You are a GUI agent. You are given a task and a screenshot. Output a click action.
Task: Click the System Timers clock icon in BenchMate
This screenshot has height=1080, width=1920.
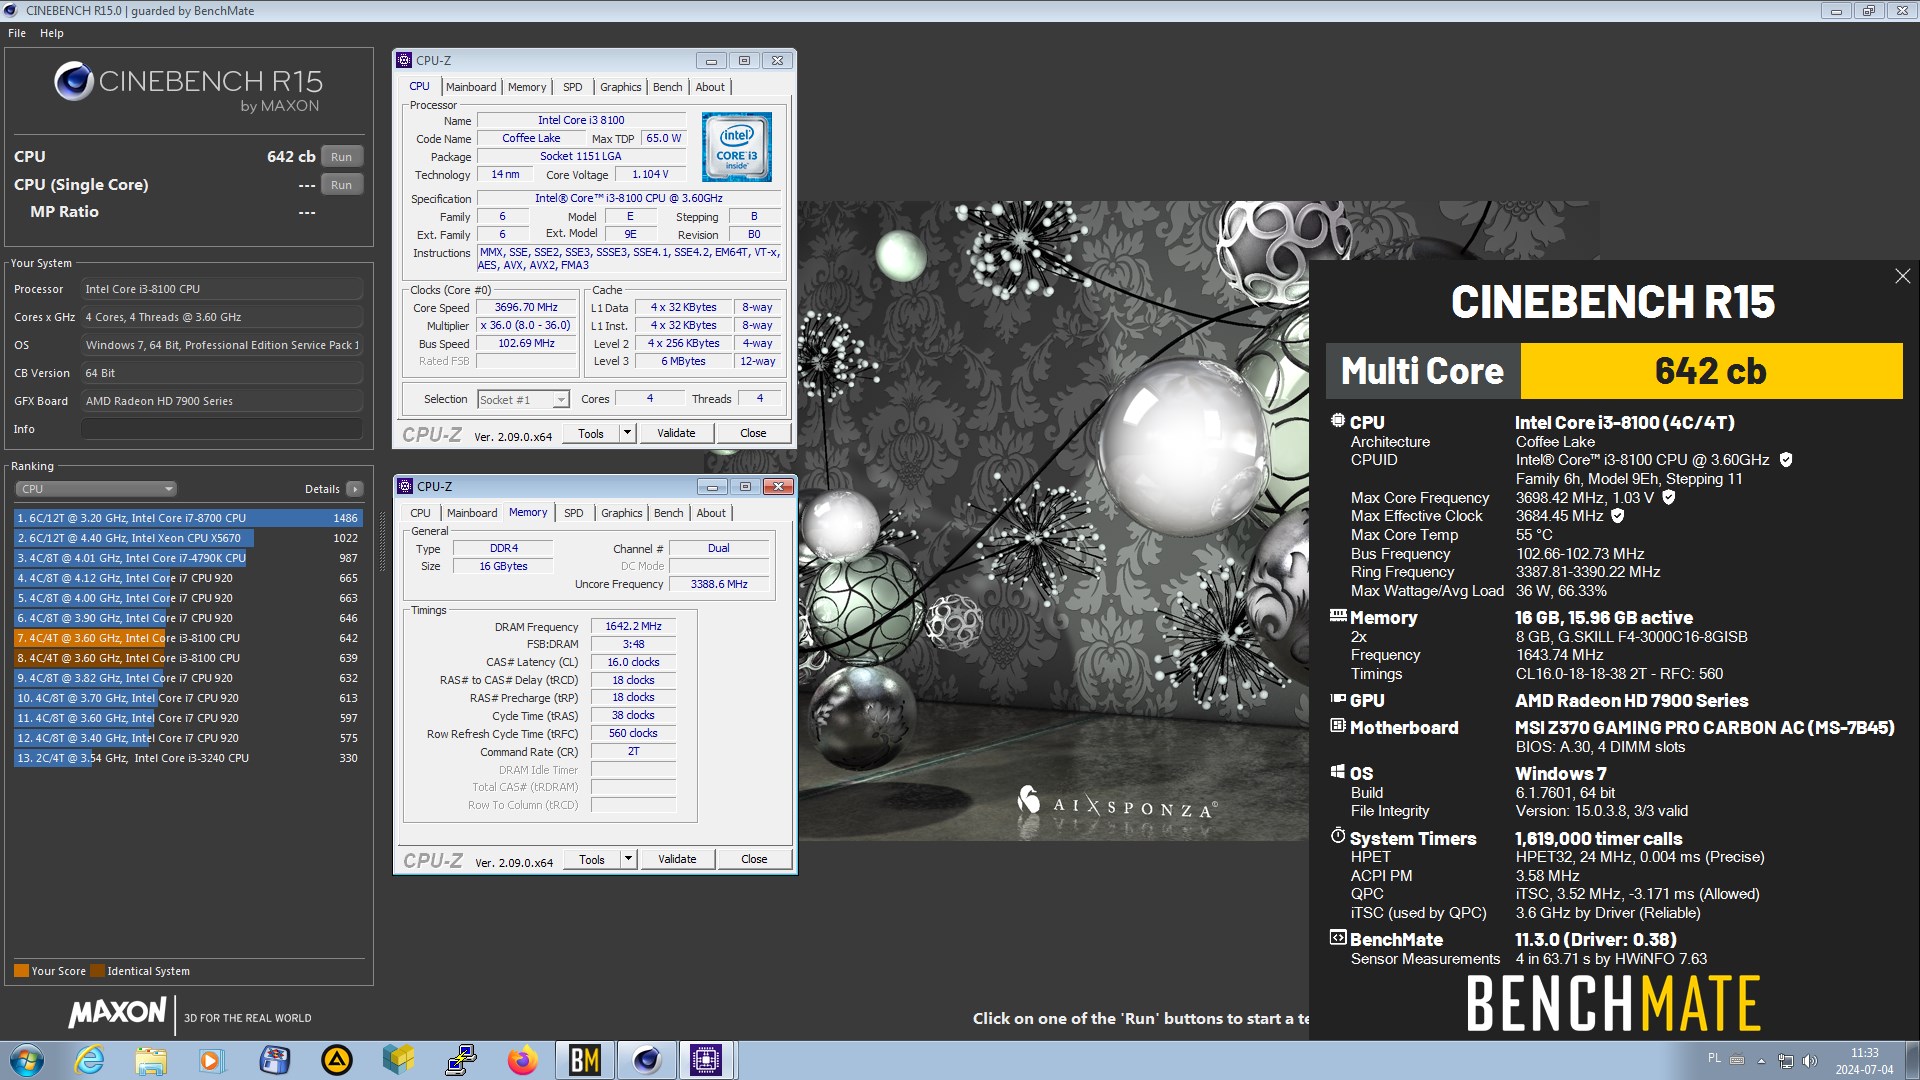1338,835
